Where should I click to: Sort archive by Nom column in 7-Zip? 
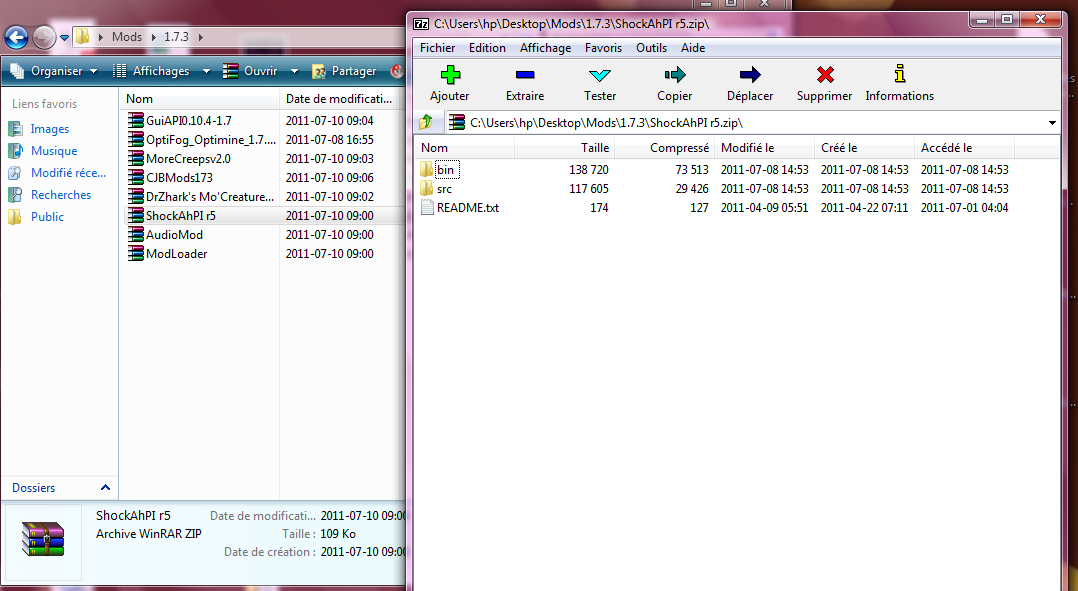(x=465, y=148)
